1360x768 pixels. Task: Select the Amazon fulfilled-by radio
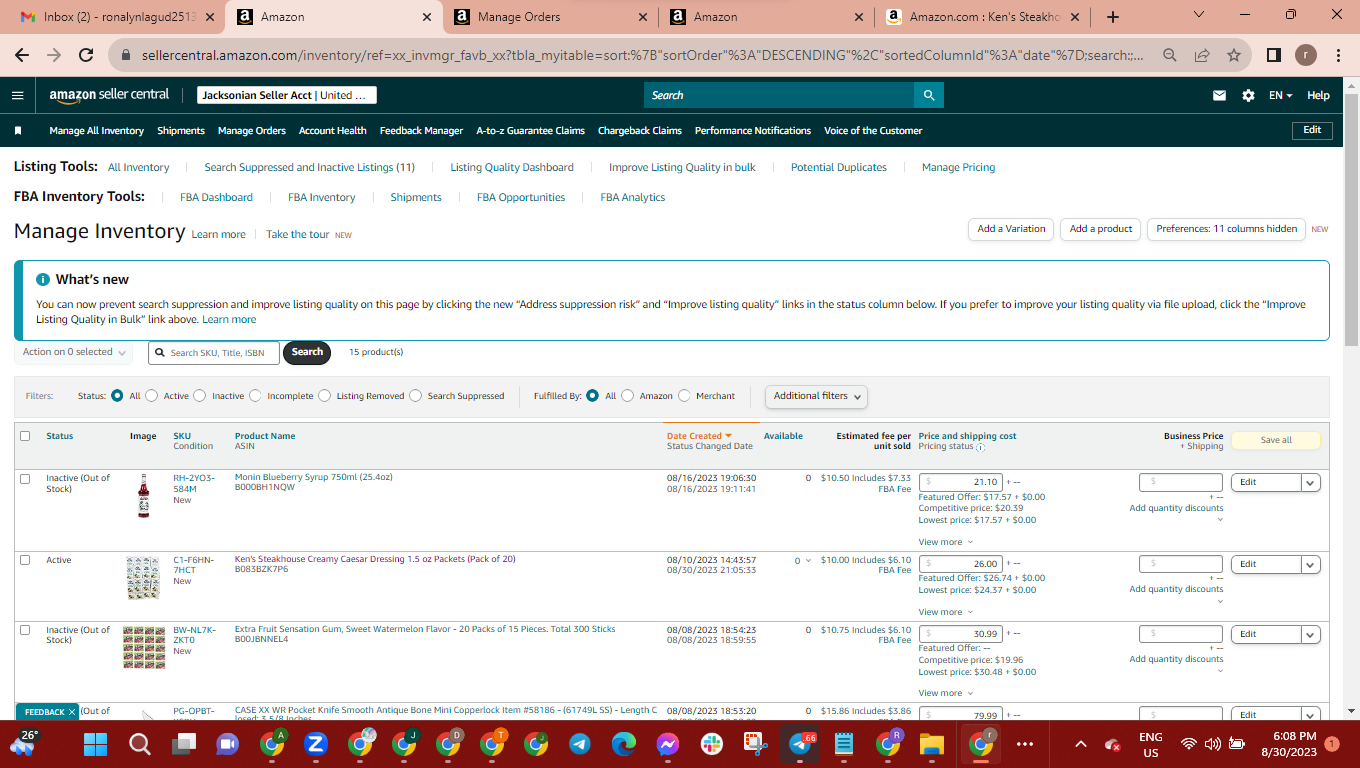click(628, 396)
